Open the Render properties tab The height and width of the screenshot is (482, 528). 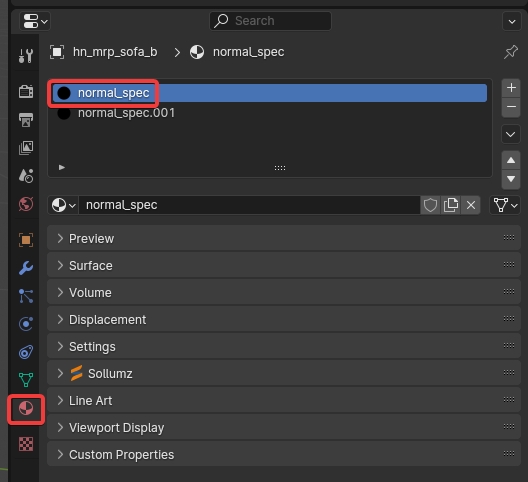point(26,91)
